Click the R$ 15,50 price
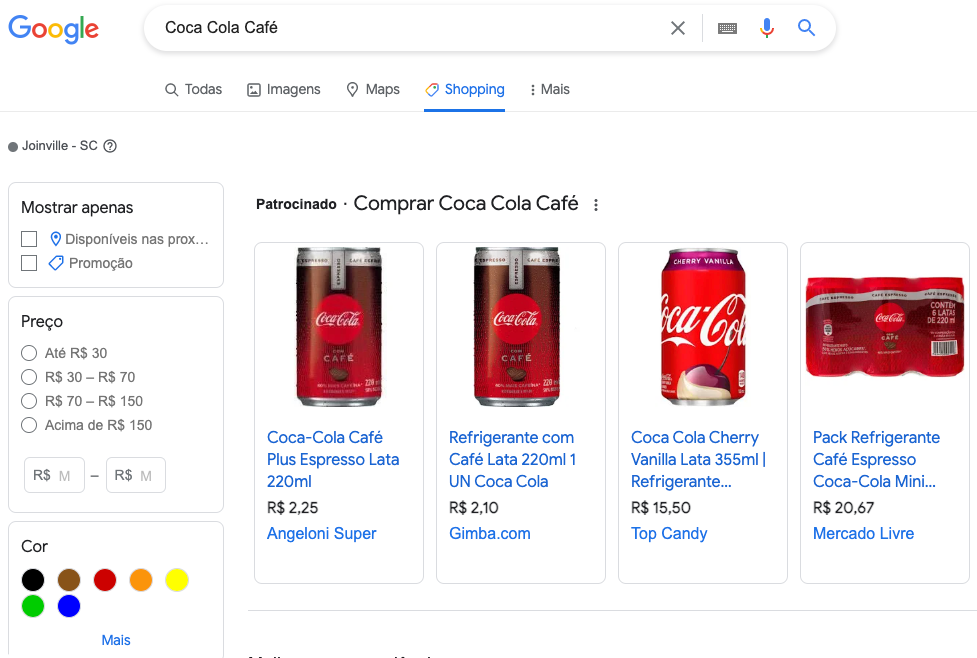The width and height of the screenshot is (977, 658). (x=660, y=508)
